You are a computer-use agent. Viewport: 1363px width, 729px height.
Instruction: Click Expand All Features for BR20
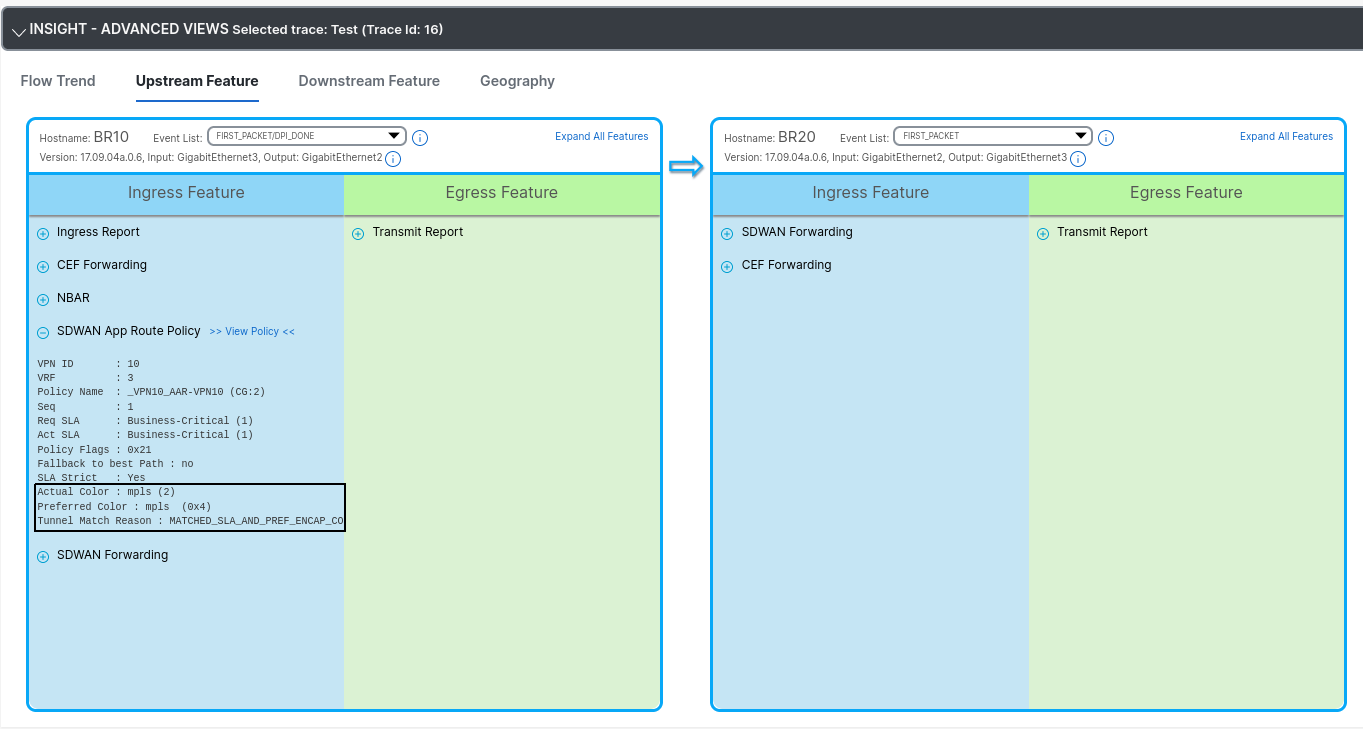click(1286, 136)
